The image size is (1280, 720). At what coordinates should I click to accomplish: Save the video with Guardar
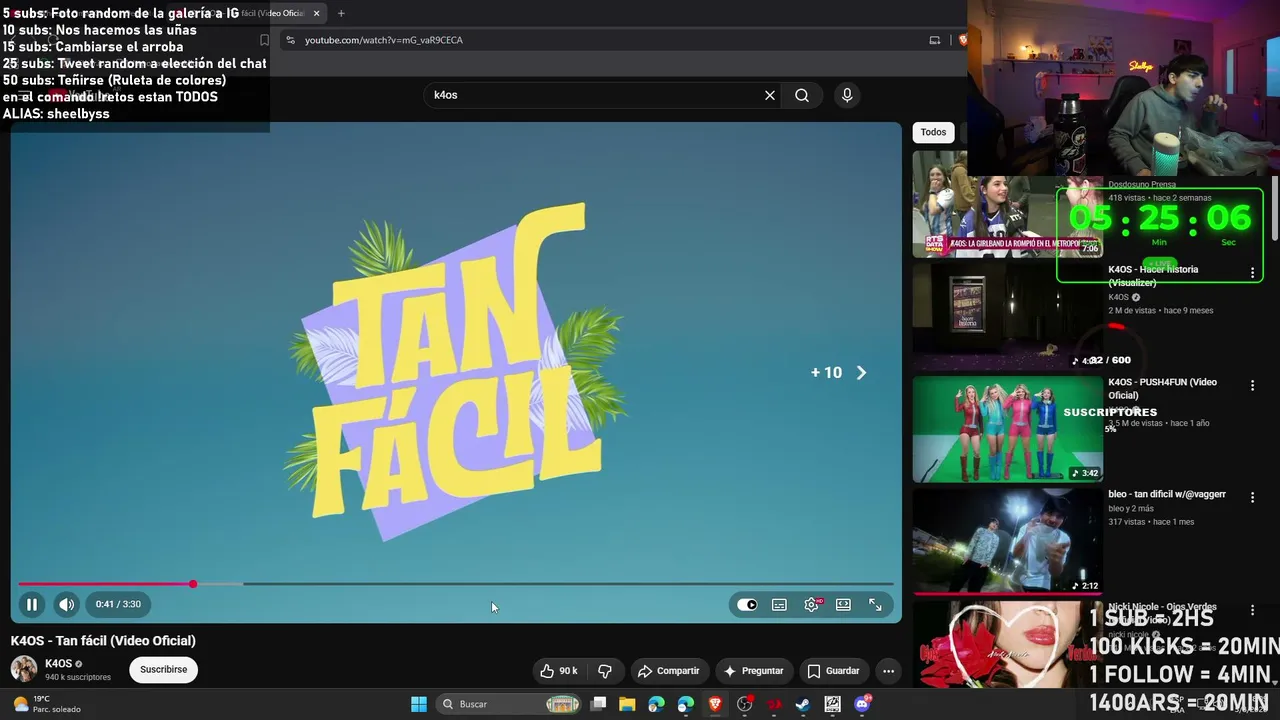point(833,671)
